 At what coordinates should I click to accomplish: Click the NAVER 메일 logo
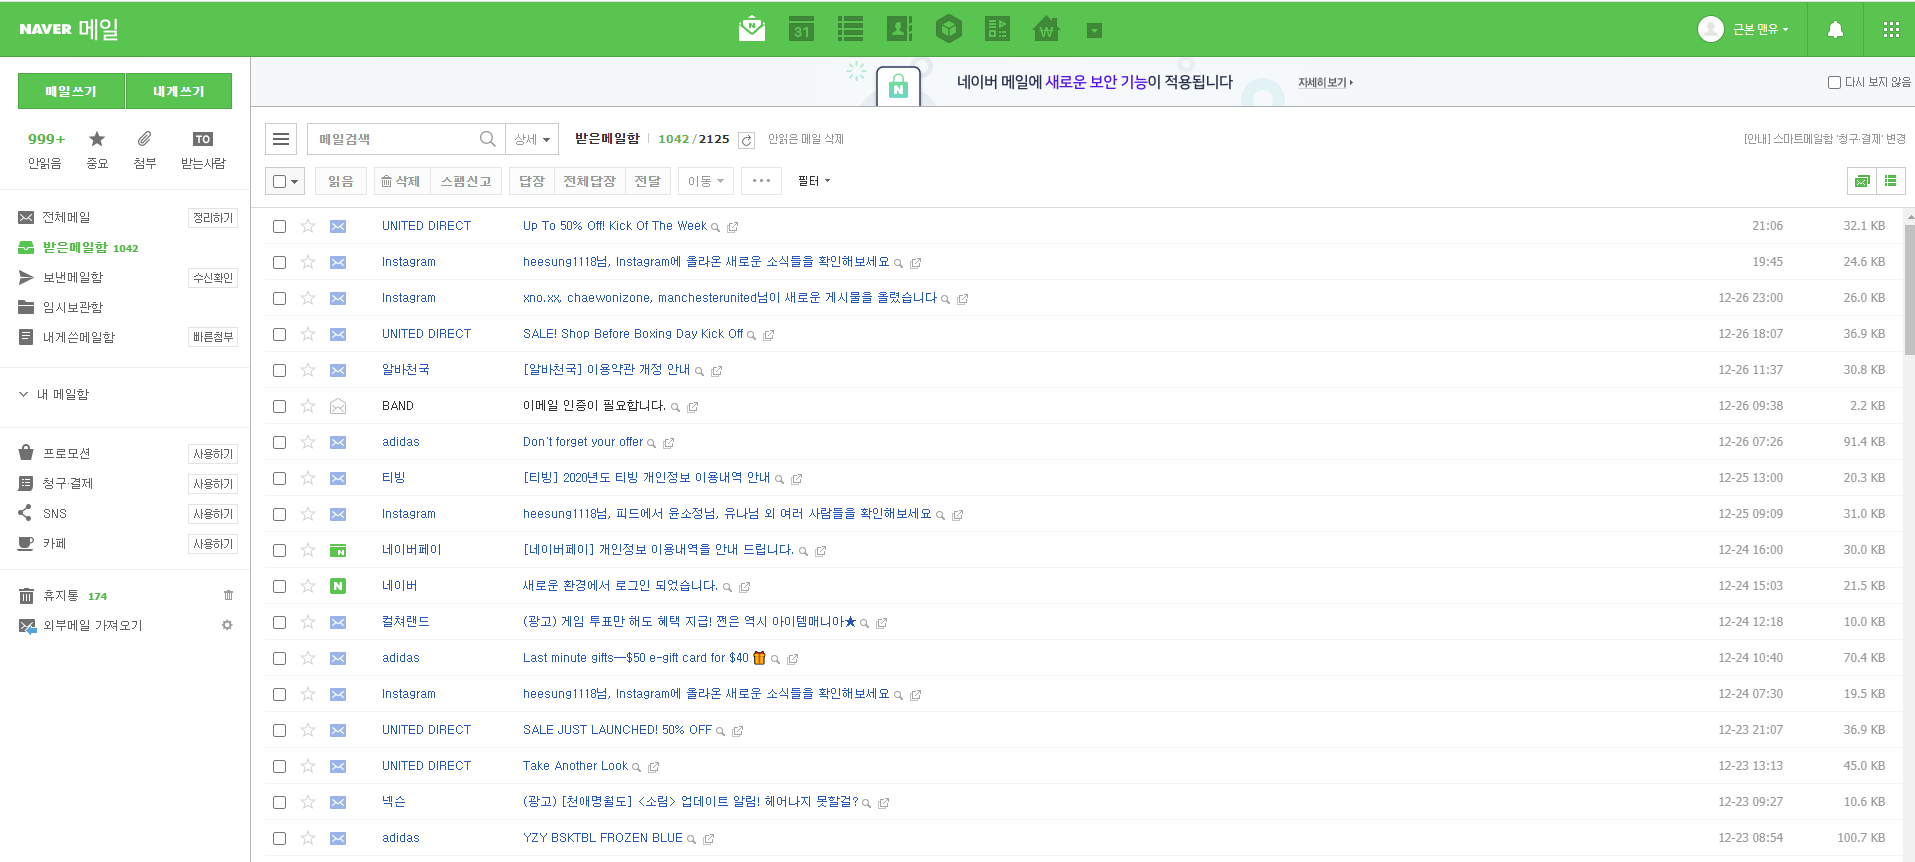click(x=69, y=30)
